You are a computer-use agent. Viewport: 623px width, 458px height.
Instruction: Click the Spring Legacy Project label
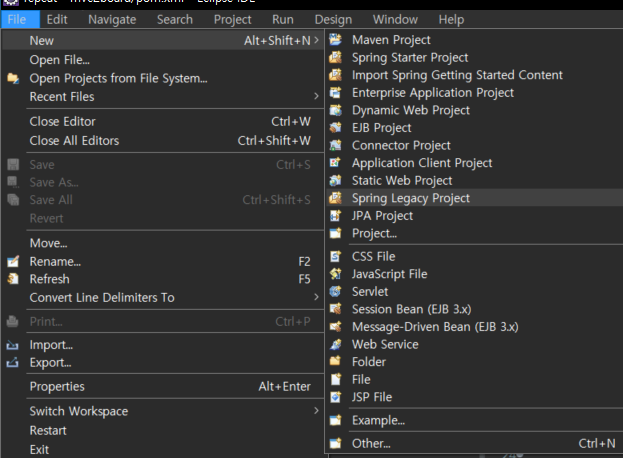click(411, 198)
